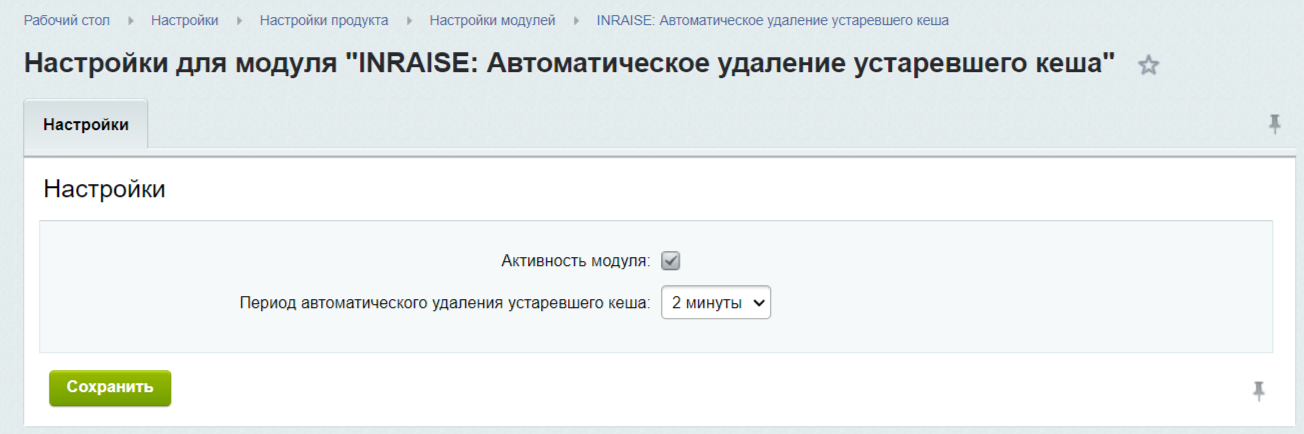This screenshot has height=434, width=1304.
Task: Open the cache deletion period dropdown
Action: click(x=716, y=302)
